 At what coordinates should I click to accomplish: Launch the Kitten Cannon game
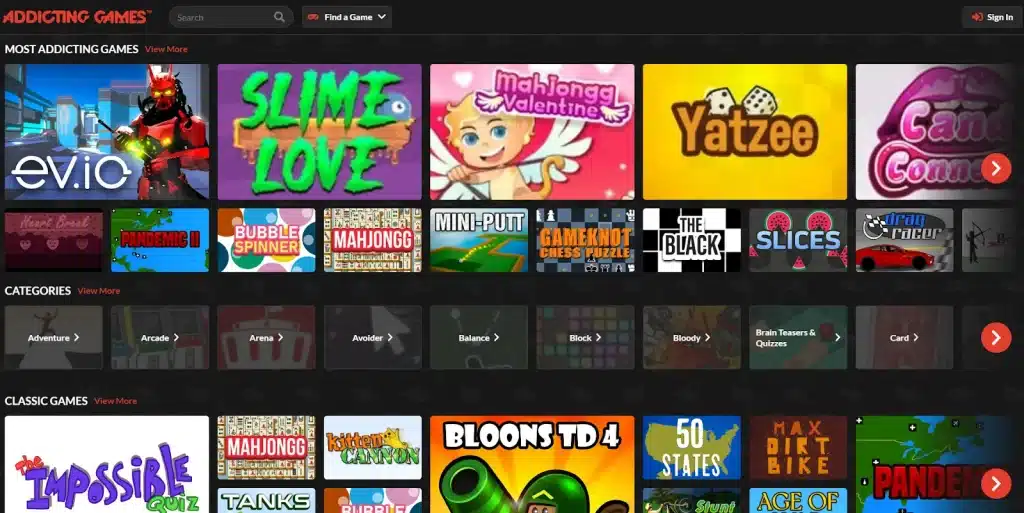click(x=373, y=448)
